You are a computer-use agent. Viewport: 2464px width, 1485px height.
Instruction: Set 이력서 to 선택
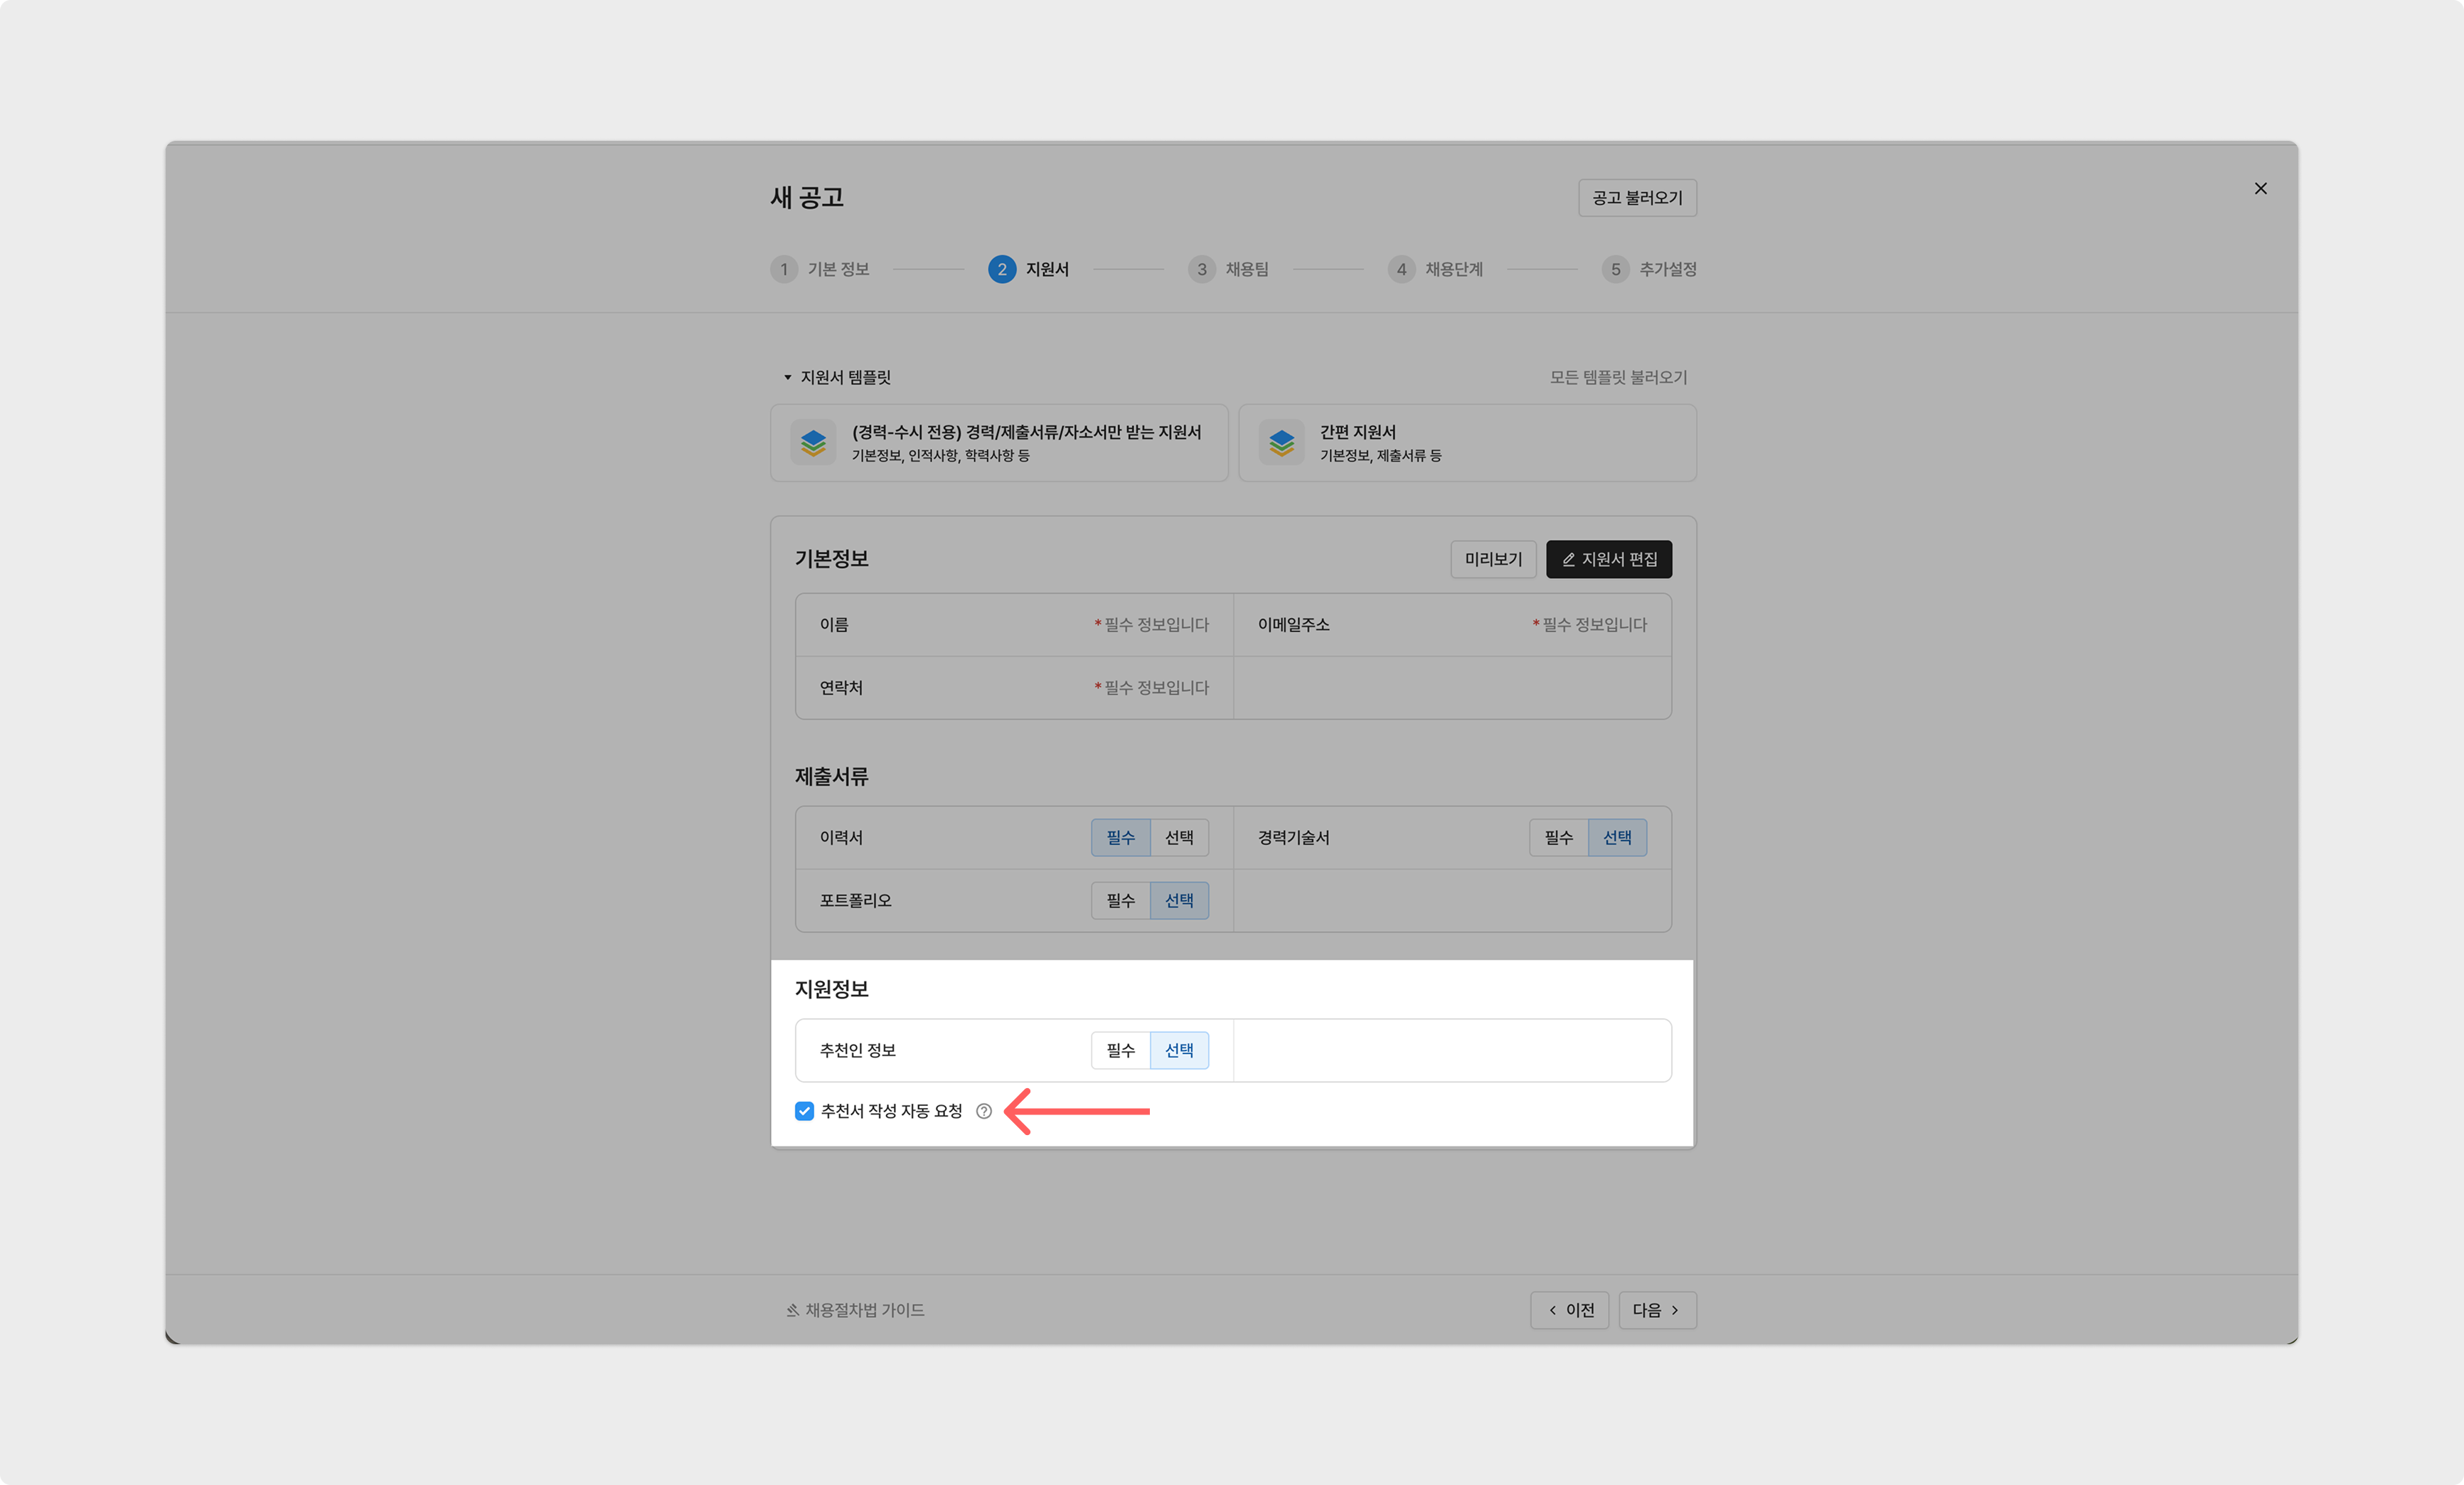(1179, 837)
